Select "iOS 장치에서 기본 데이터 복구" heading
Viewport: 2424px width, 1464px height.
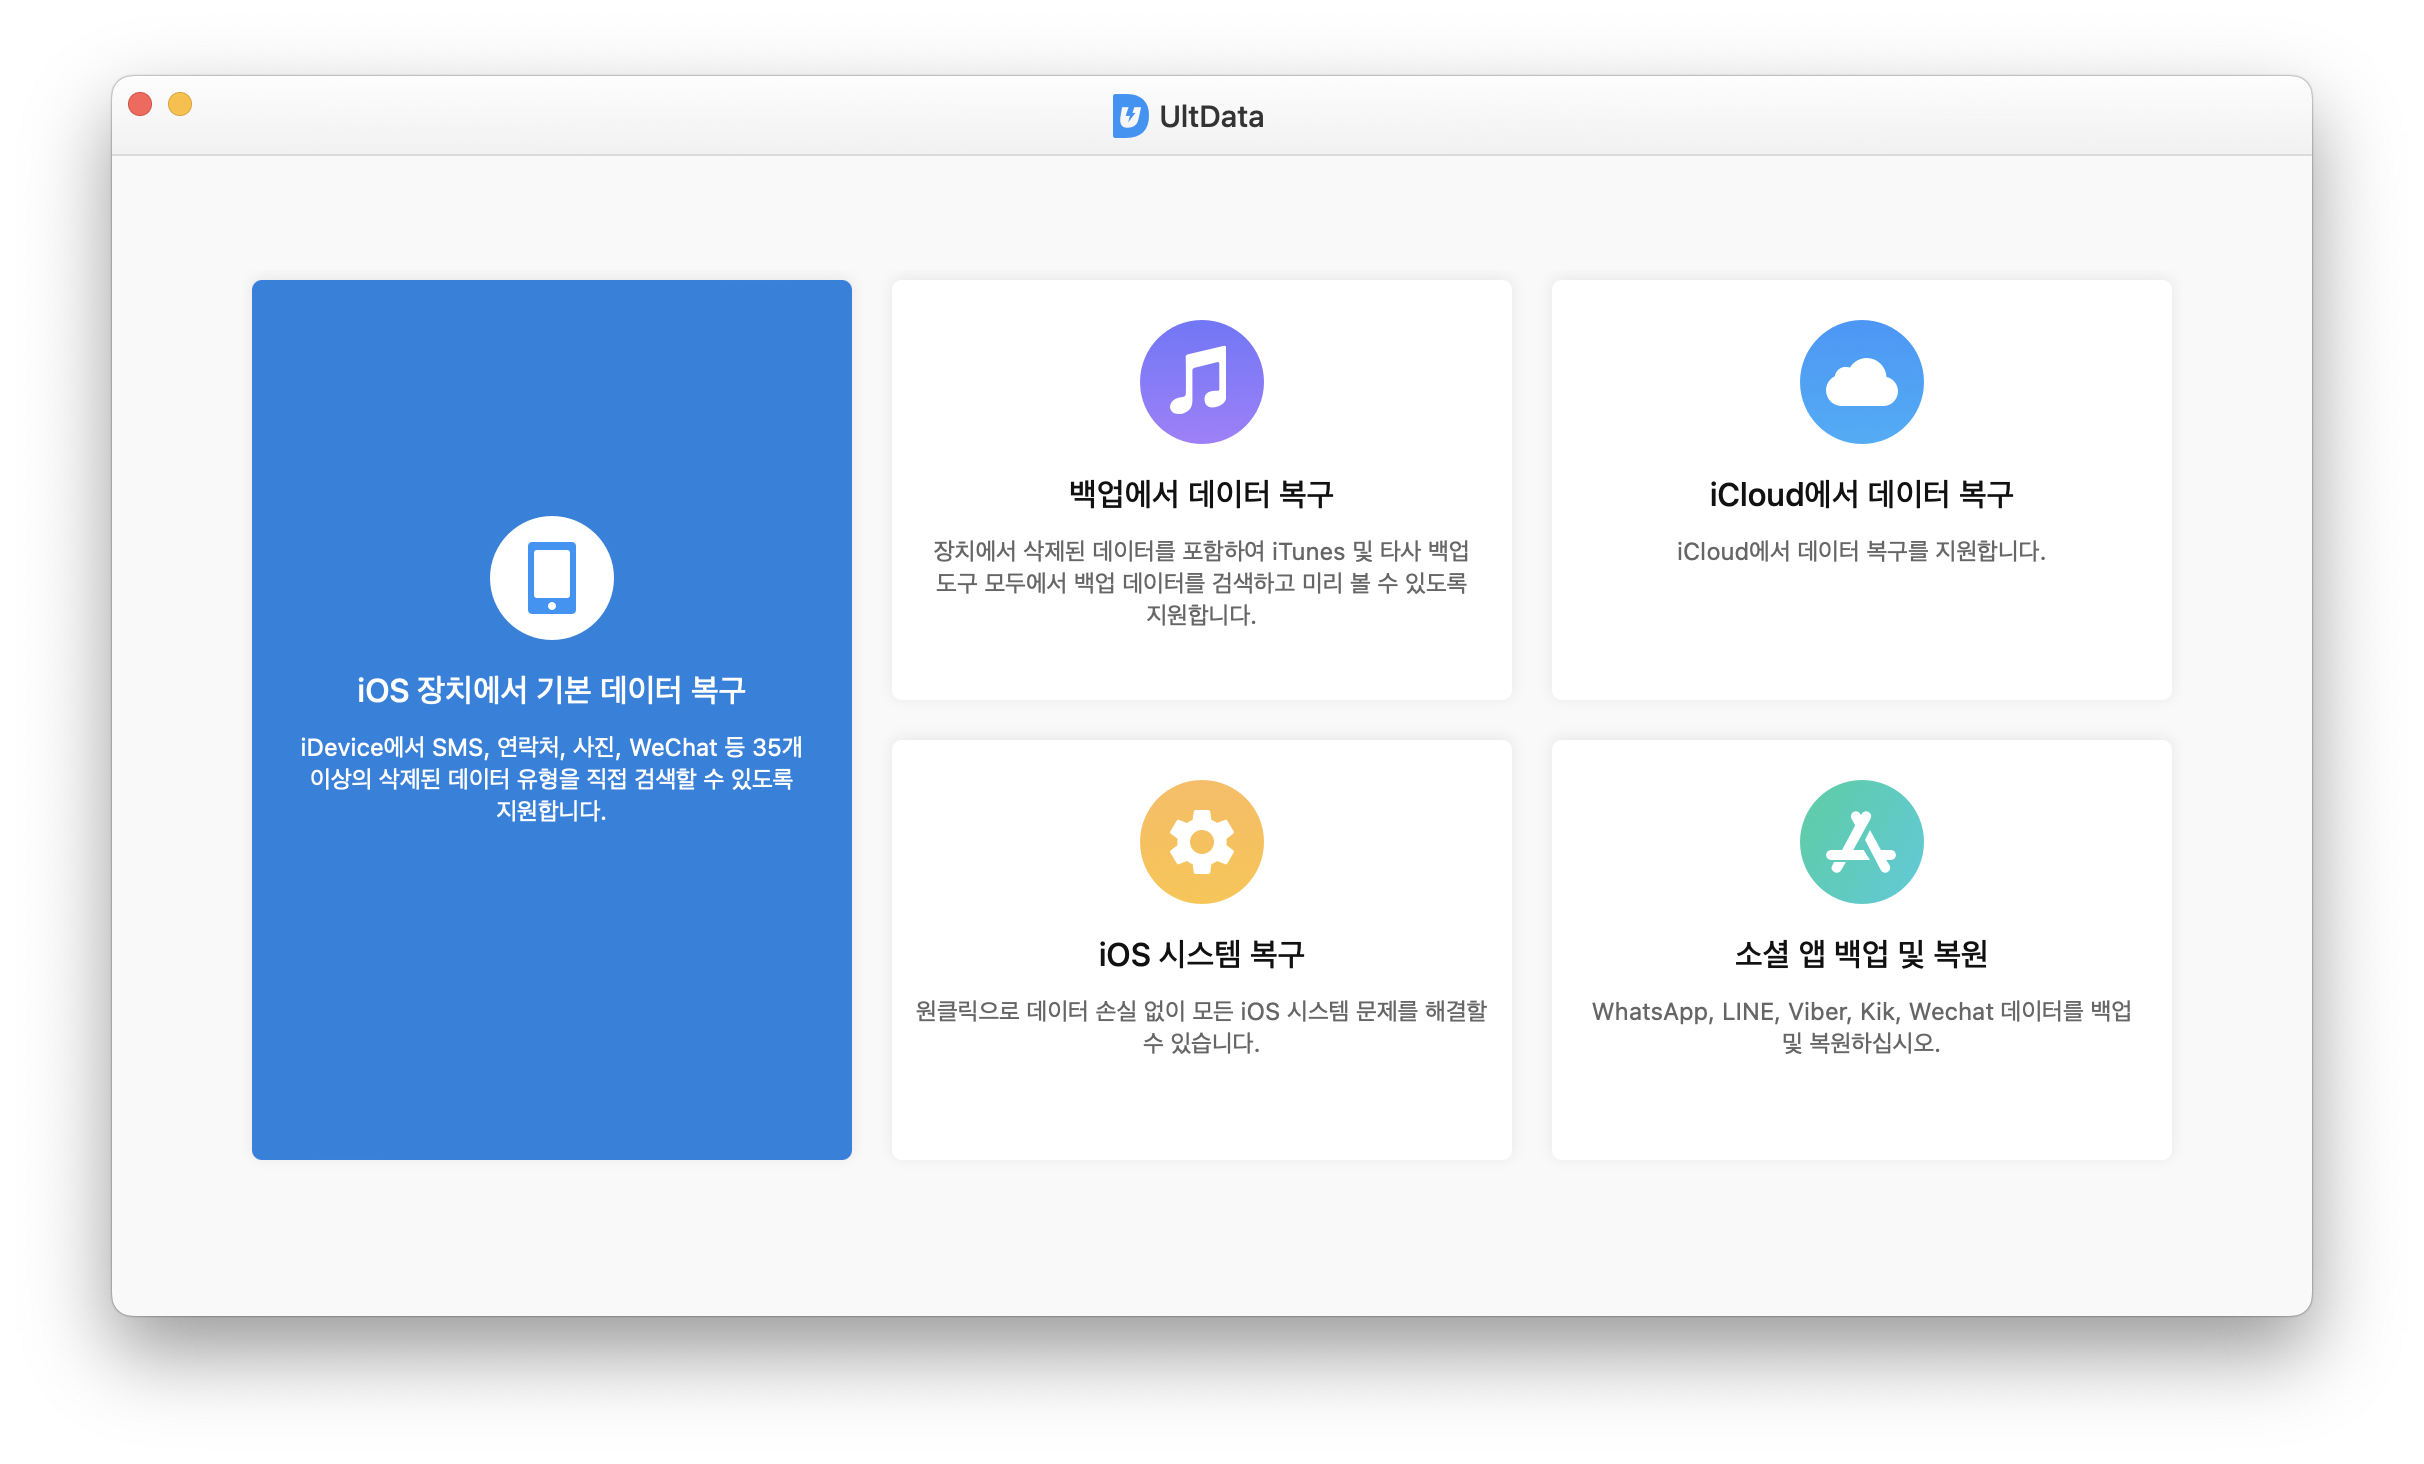click(551, 690)
